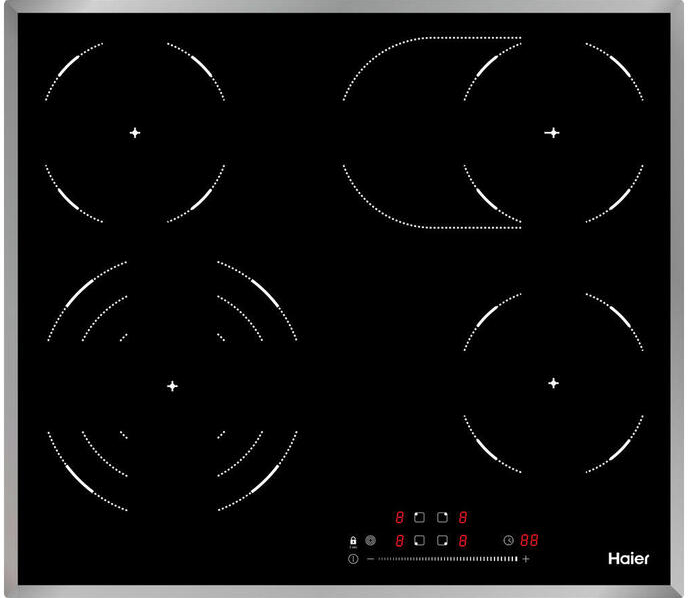The height and width of the screenshot is (598, 689).
Task: Select the bottom-left burner zone selector icon
Action: [420, 541]
